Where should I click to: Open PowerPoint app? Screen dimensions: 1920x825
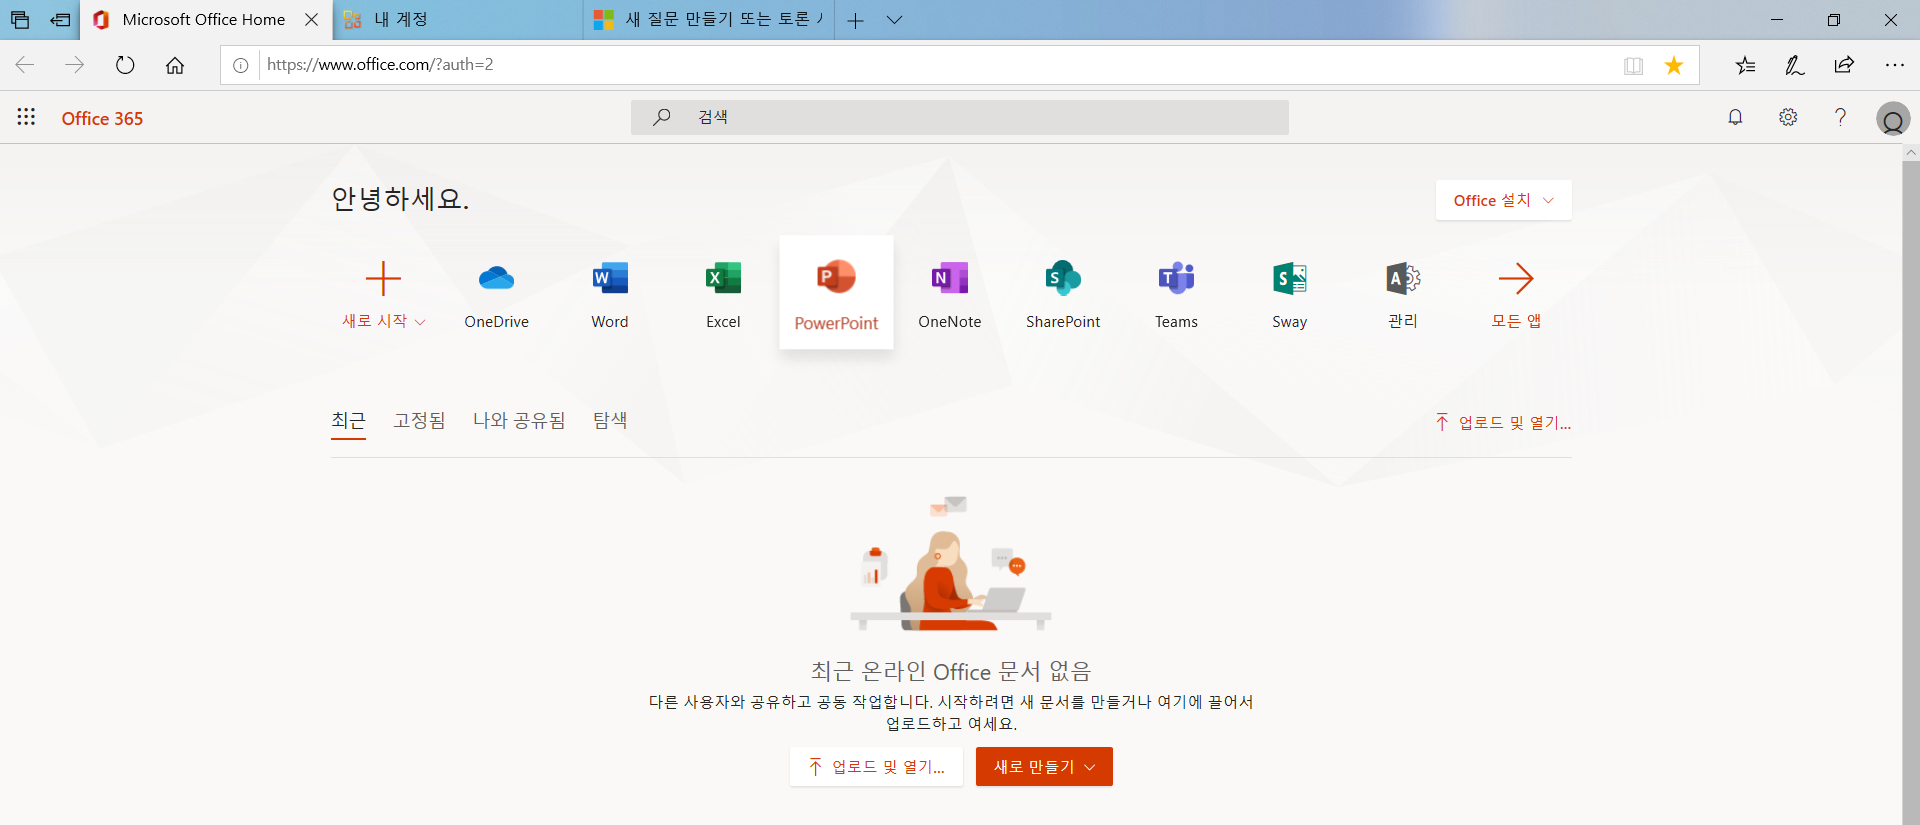click(836, 292)
